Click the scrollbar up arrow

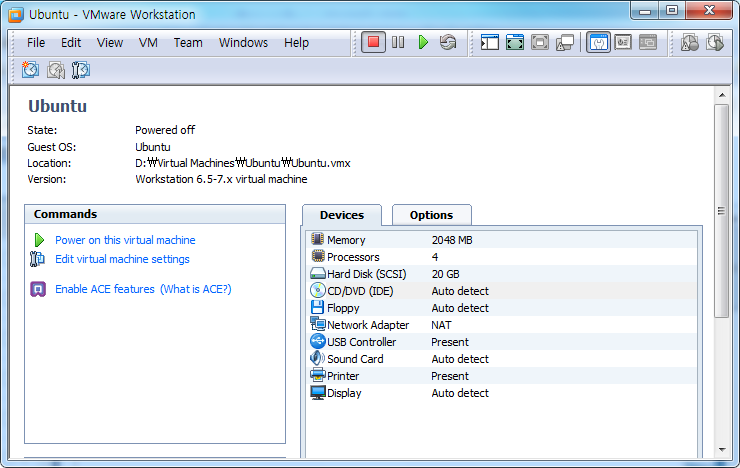click(722, 95)
